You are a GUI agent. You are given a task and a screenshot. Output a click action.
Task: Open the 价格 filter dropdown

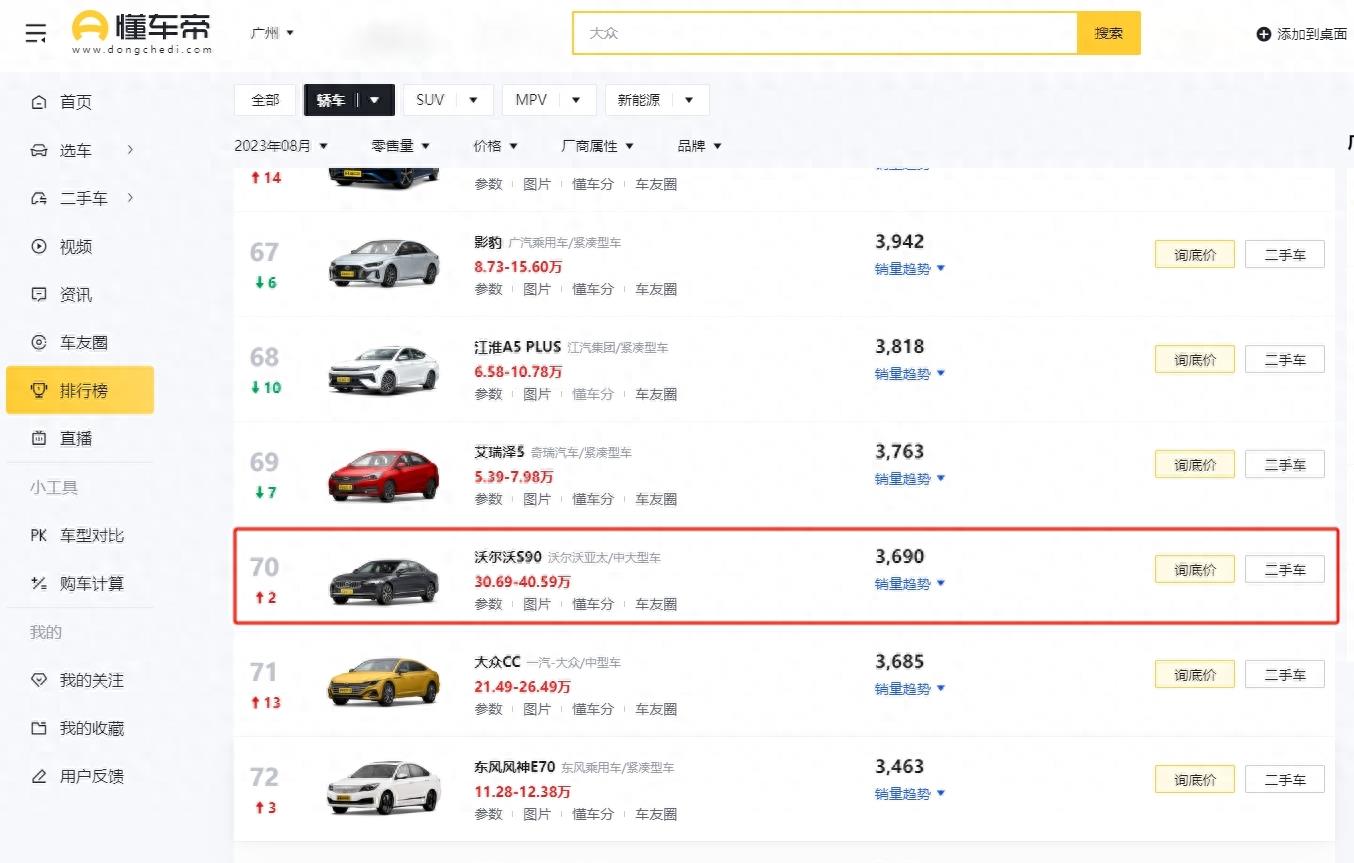pyautogui.click(x=495, y=146)
